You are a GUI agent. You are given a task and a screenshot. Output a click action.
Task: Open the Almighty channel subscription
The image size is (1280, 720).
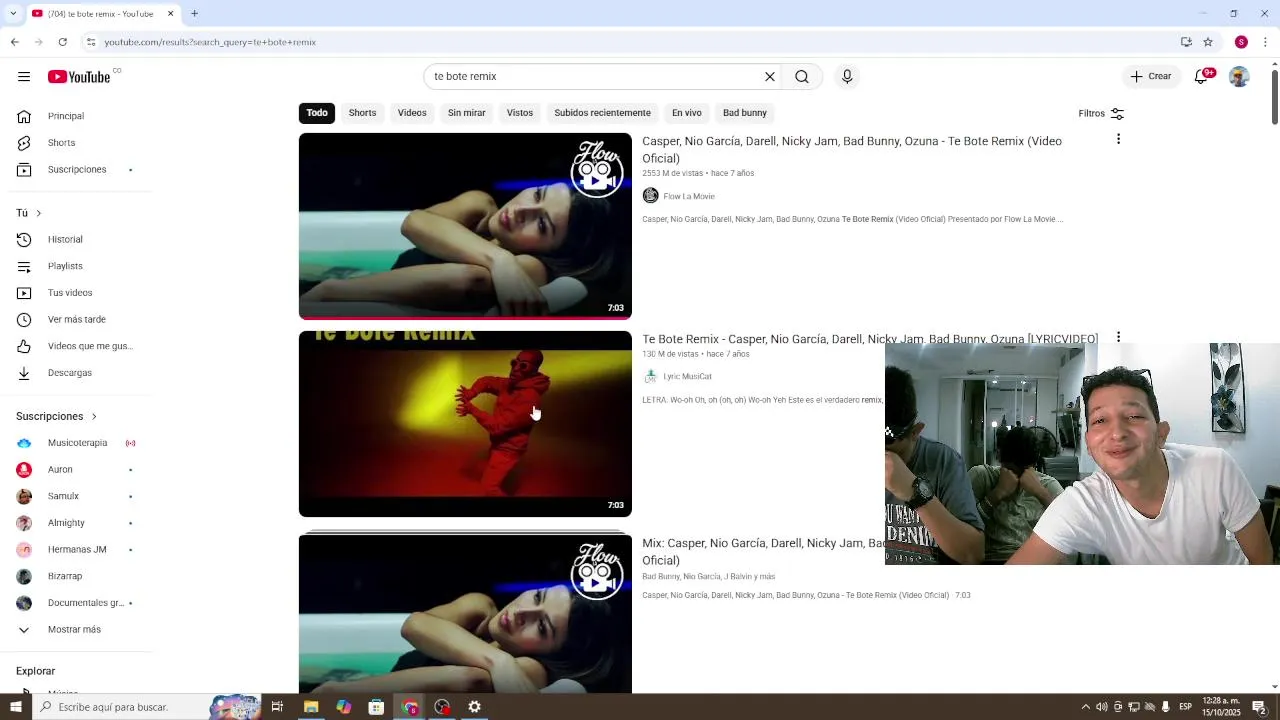point(76,523)
